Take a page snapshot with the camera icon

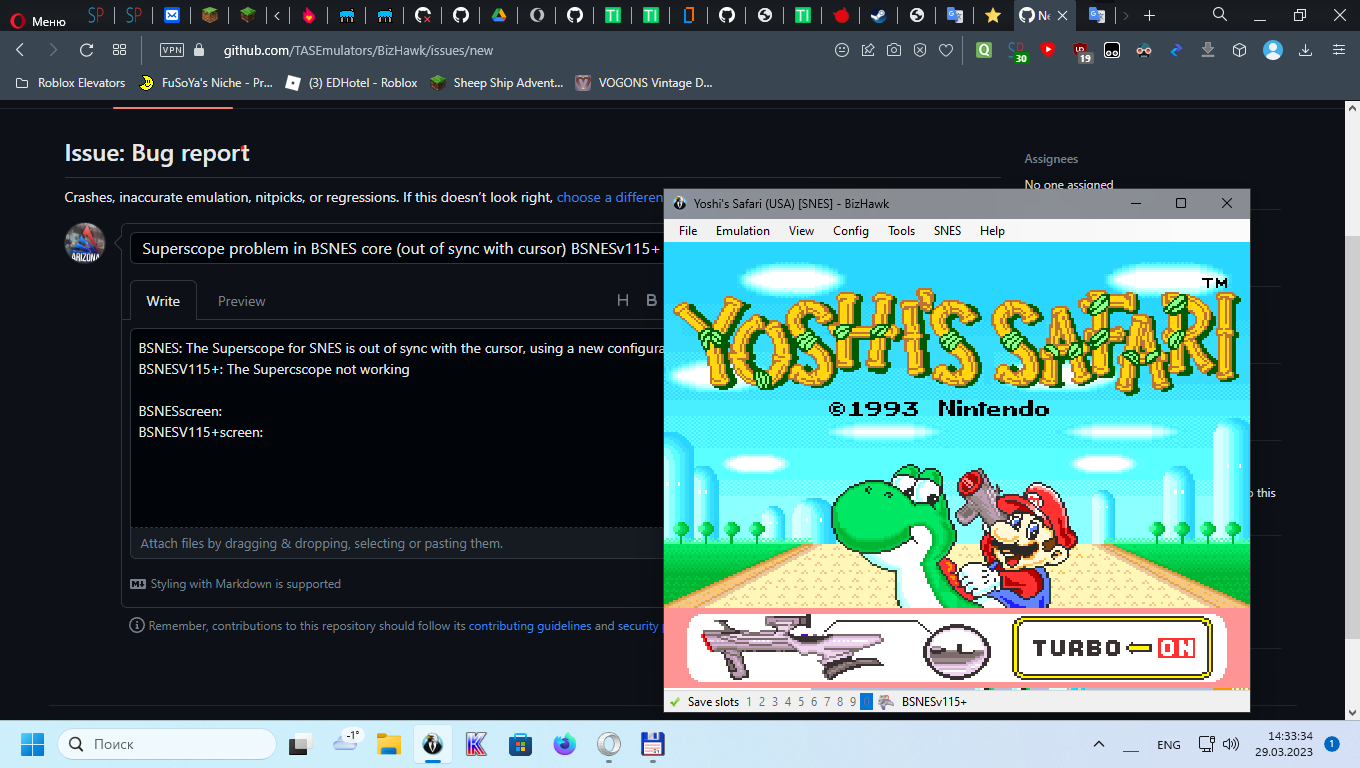click(894, 49)
